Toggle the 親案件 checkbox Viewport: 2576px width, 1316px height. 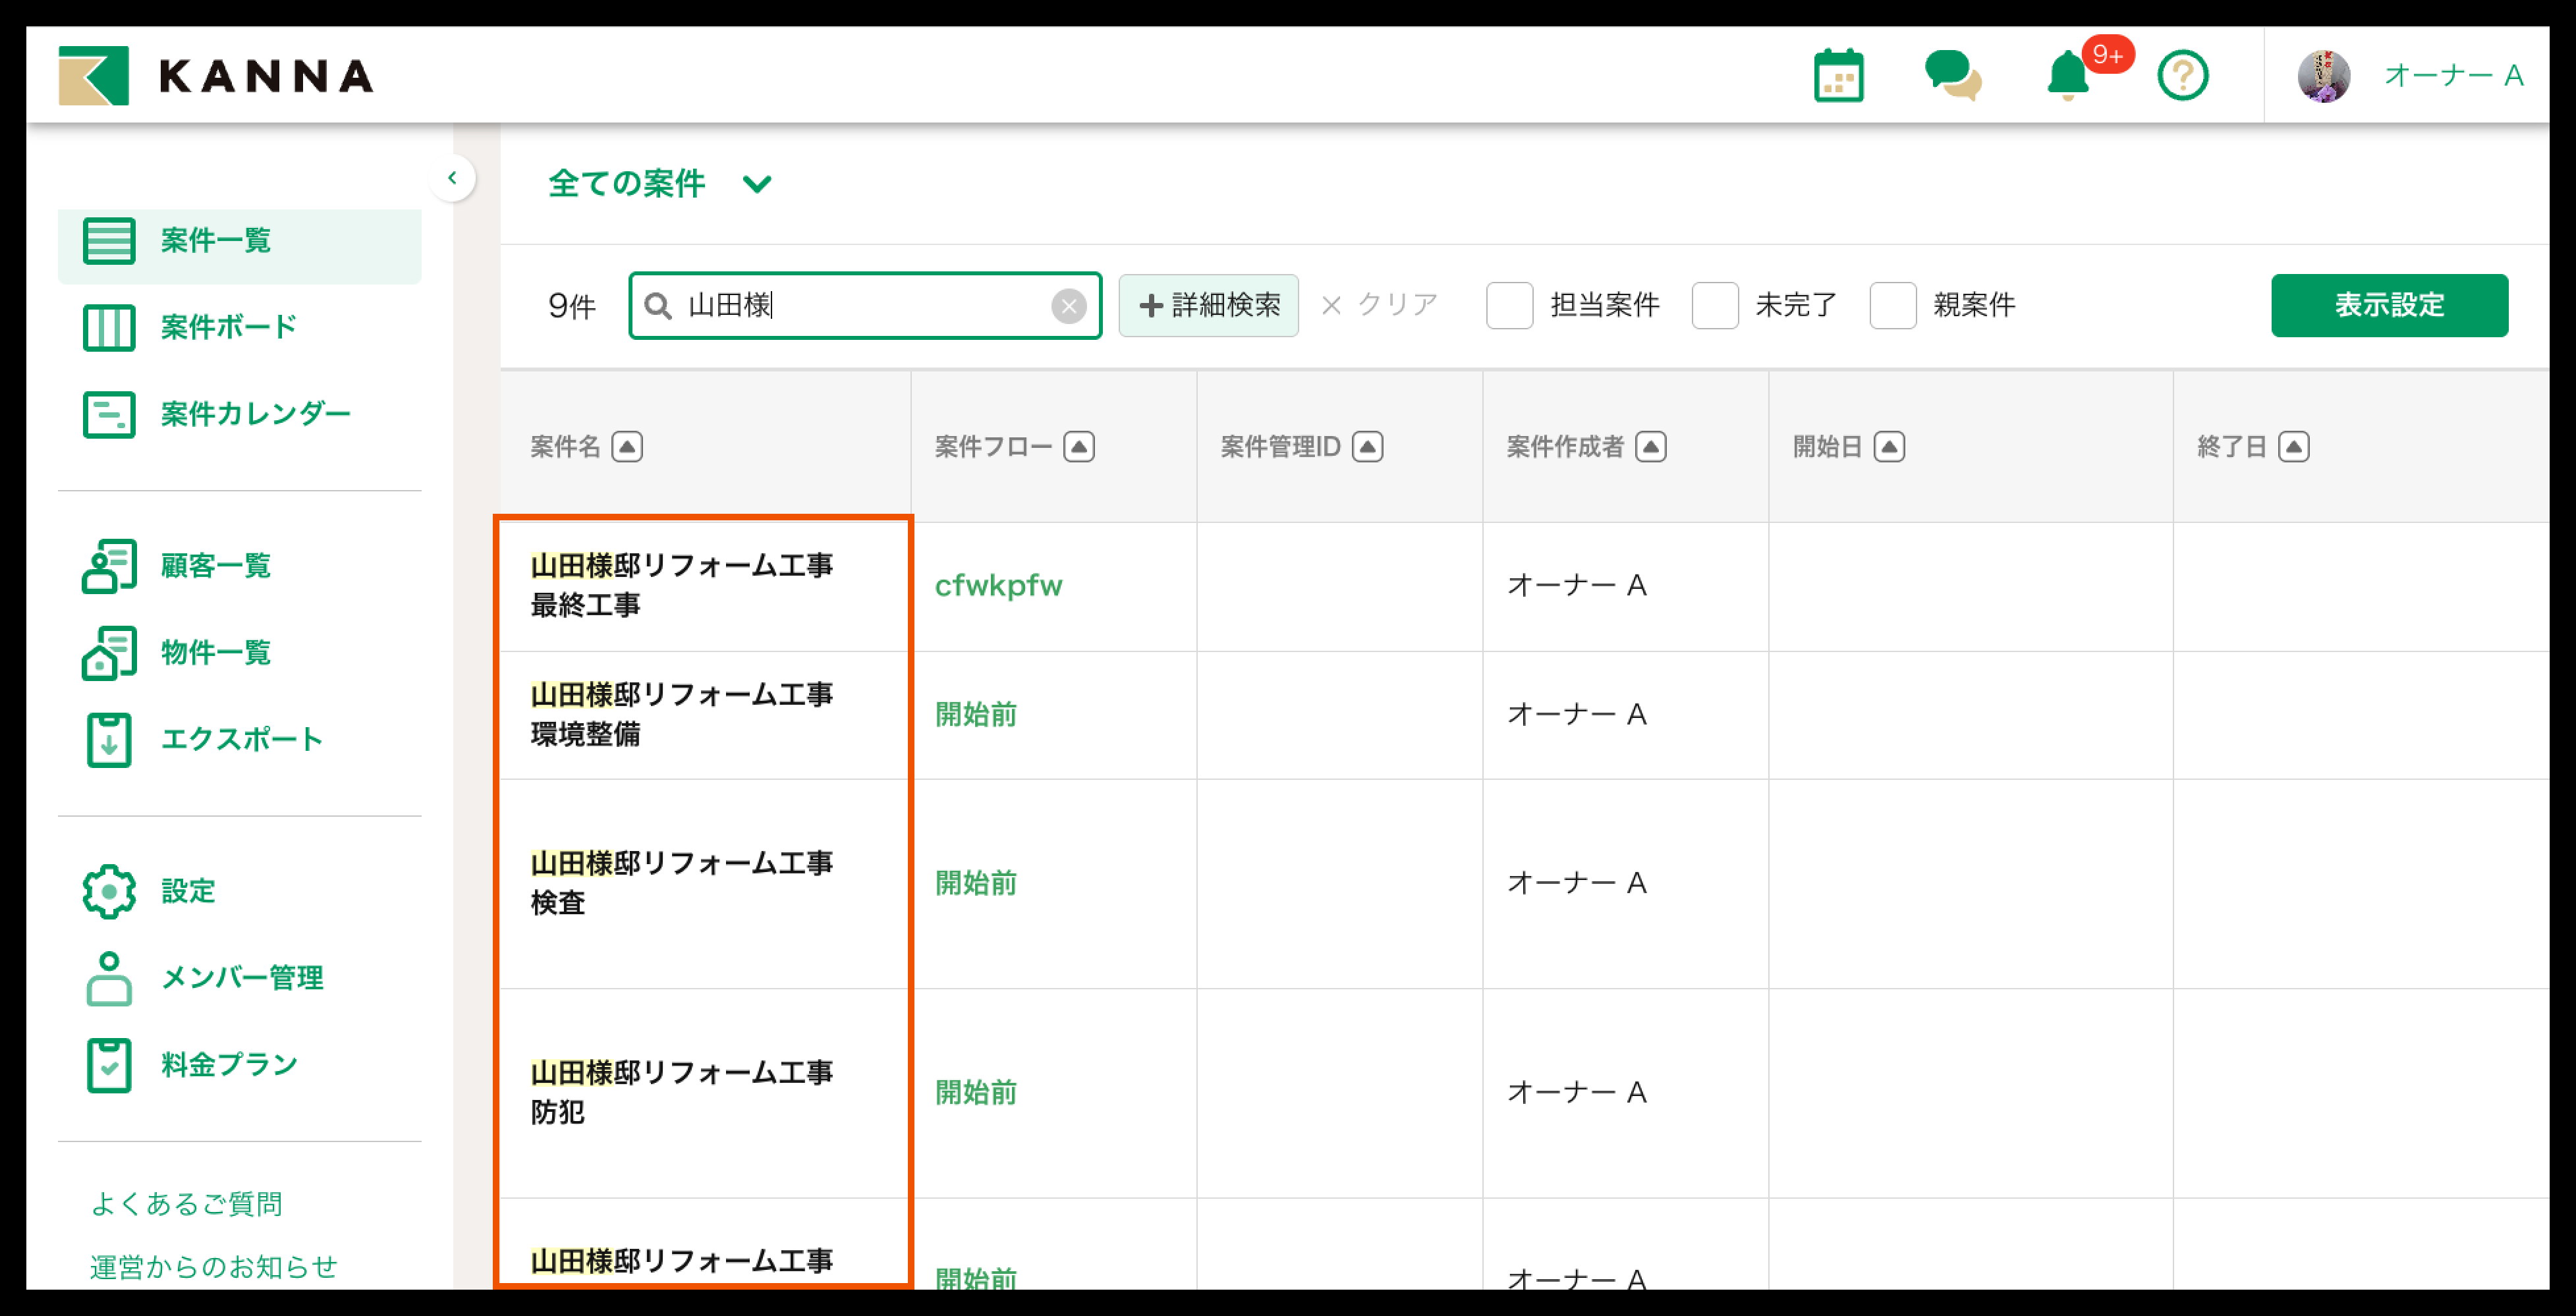(x=1892, y=306)
